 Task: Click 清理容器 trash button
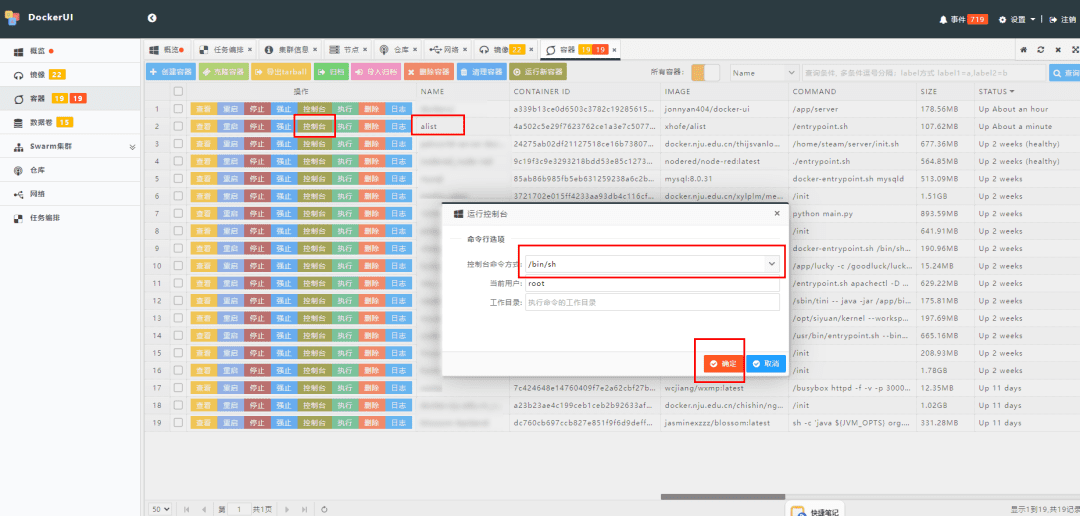482,72
